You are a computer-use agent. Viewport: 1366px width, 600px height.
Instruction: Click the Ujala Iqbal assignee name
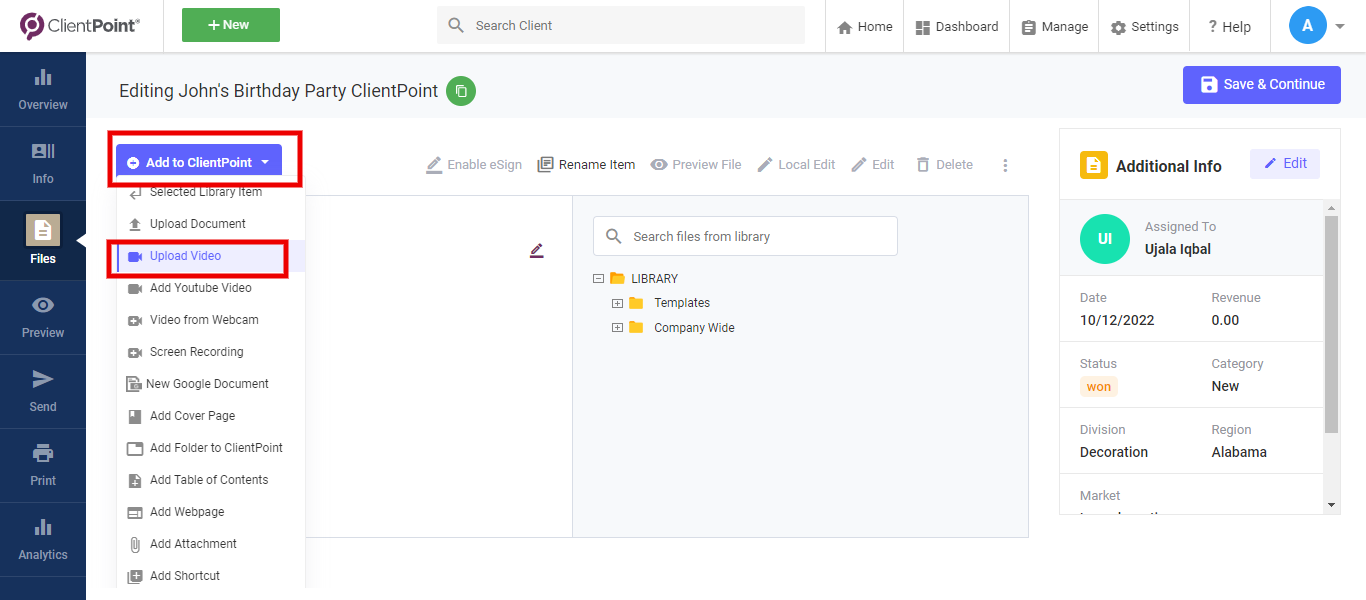coord(1178,249)
